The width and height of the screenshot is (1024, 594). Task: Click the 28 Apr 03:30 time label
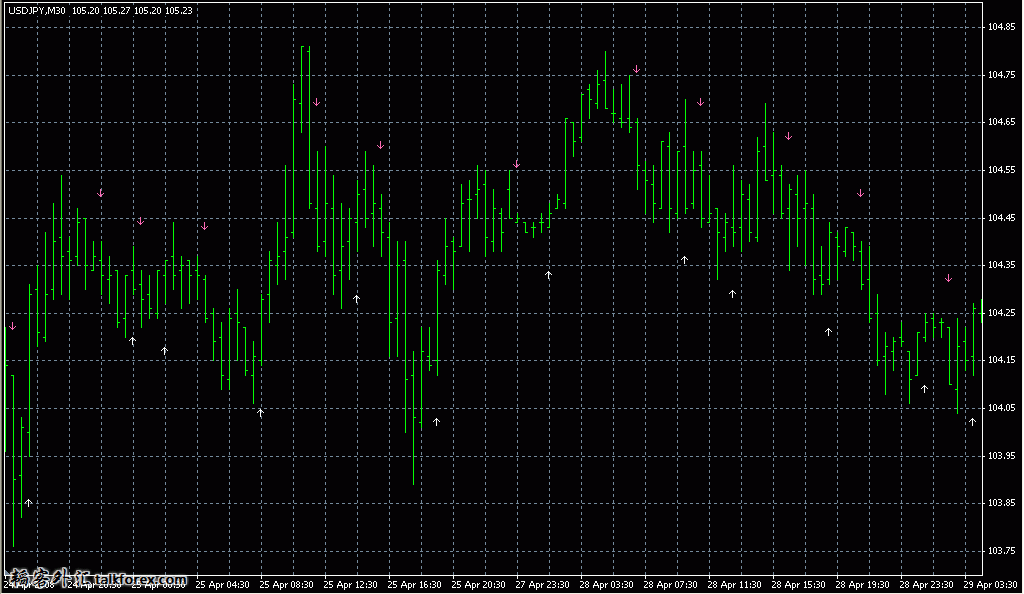pyautogui.click(x=606, y=585)
